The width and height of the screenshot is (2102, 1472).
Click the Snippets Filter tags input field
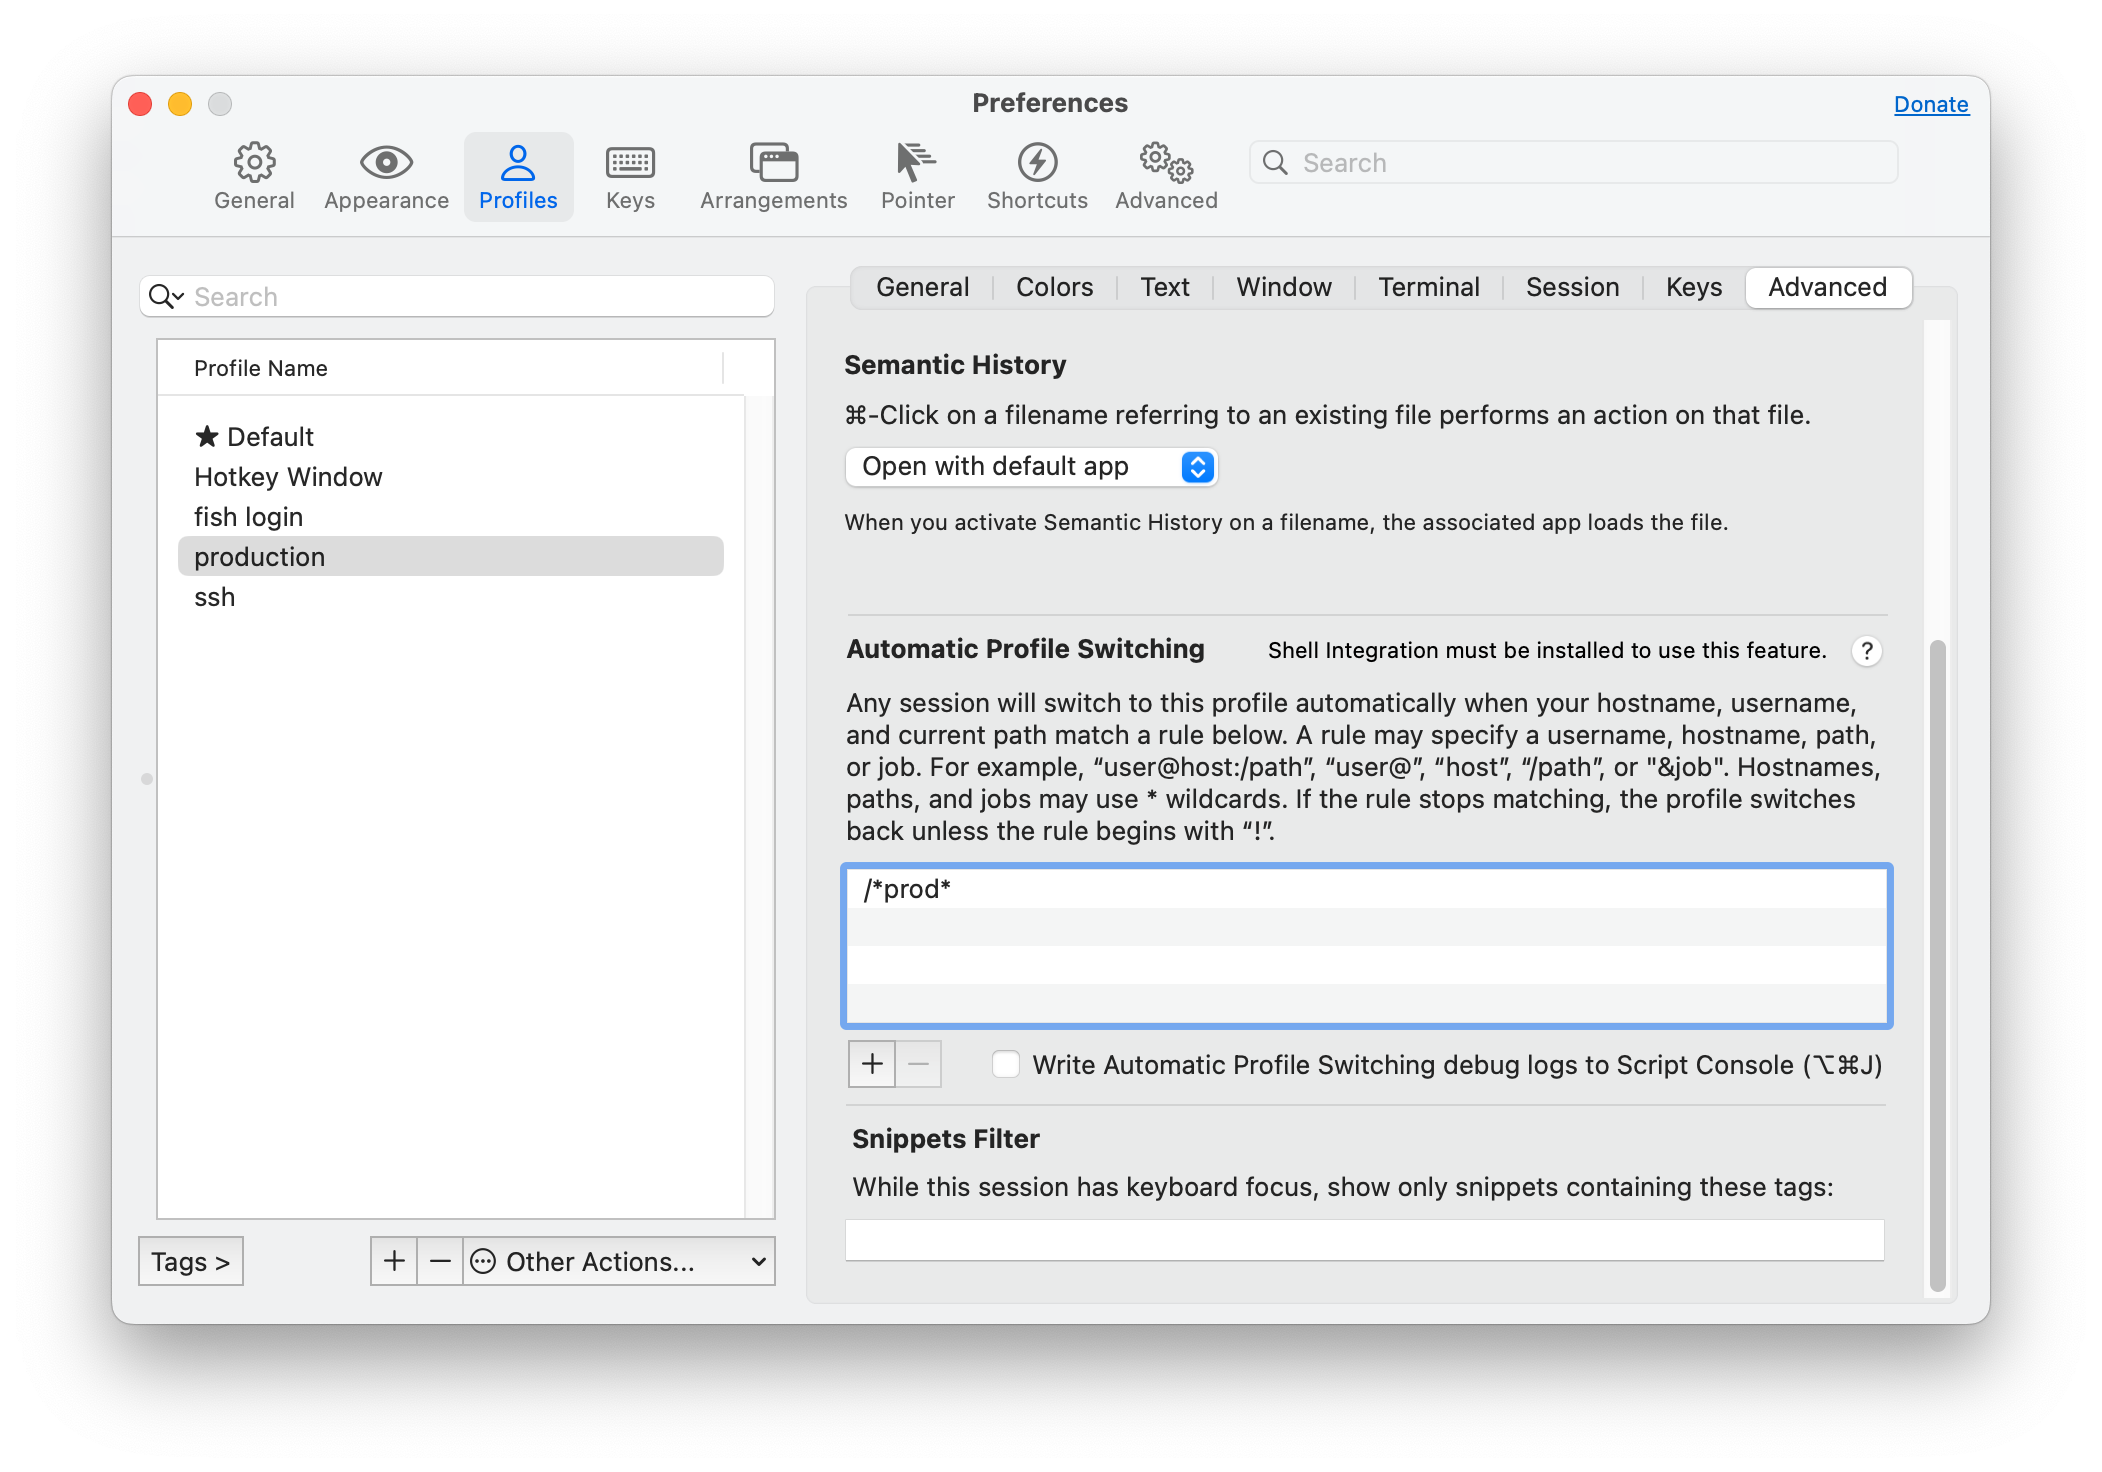pos(1364,1240)
